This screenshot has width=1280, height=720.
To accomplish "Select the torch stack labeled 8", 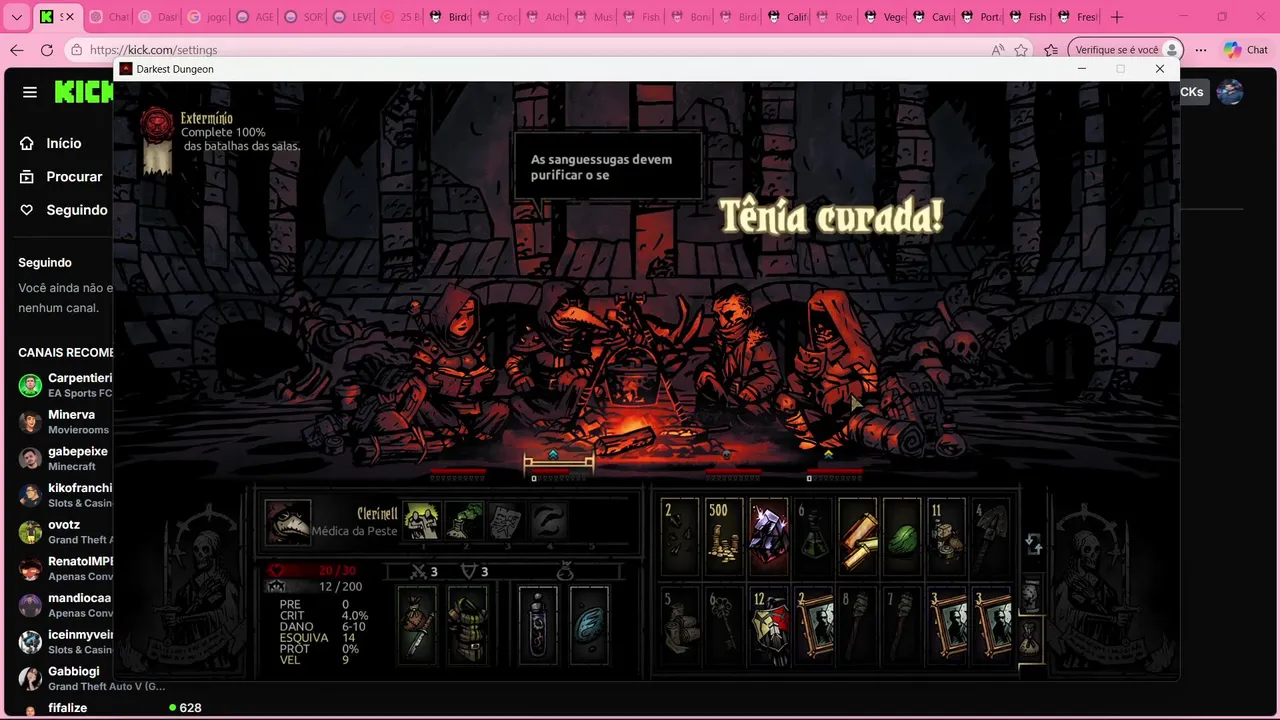I will [x=858, y=625].
